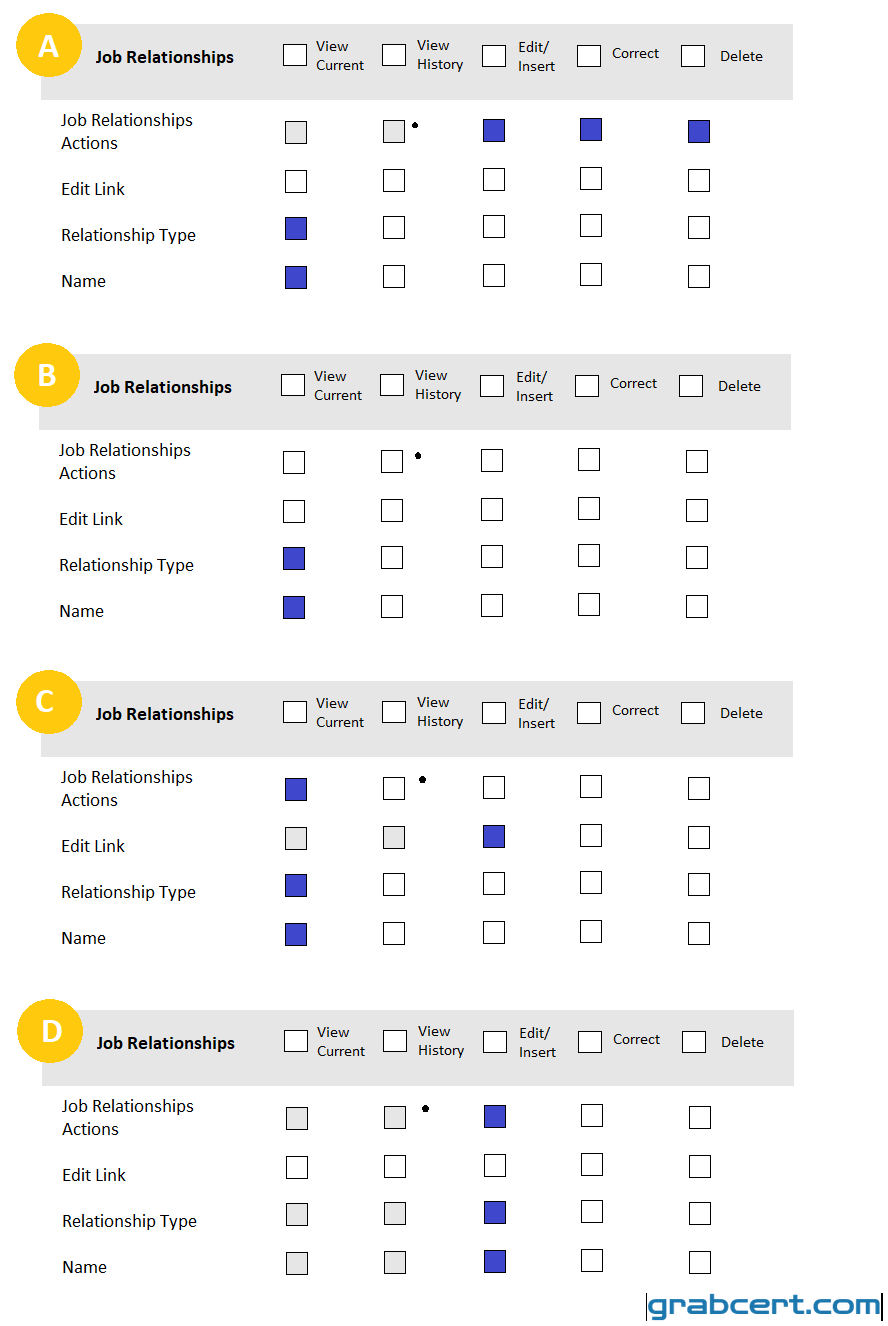
Task: Toggle option A Job Relationships Actions Correct checkbox
Action: pyautogui.click(x=591, y=129)
